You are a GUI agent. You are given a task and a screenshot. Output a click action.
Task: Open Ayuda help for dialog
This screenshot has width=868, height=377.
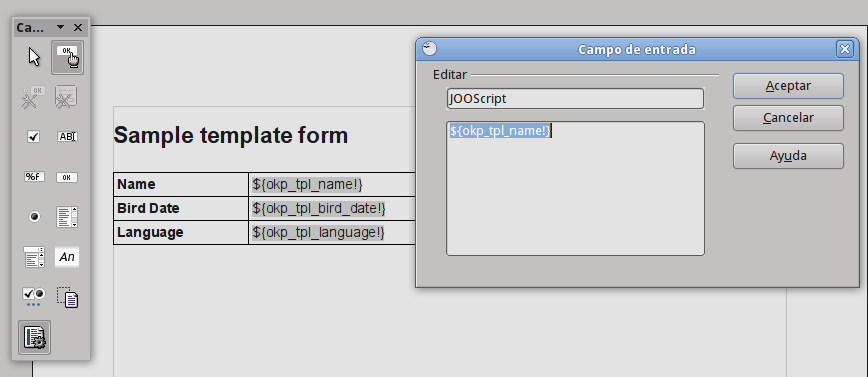tap(788, 156)
